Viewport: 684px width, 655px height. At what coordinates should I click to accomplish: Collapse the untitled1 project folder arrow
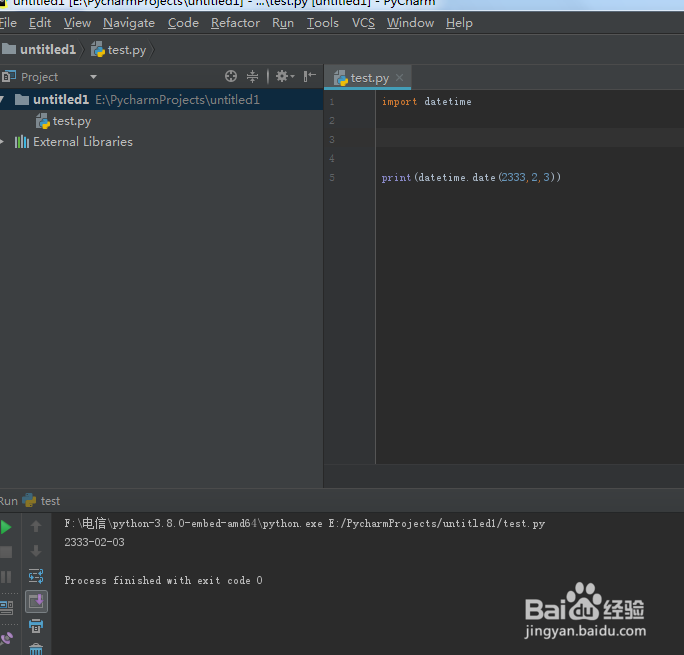[x=2, y=100]
